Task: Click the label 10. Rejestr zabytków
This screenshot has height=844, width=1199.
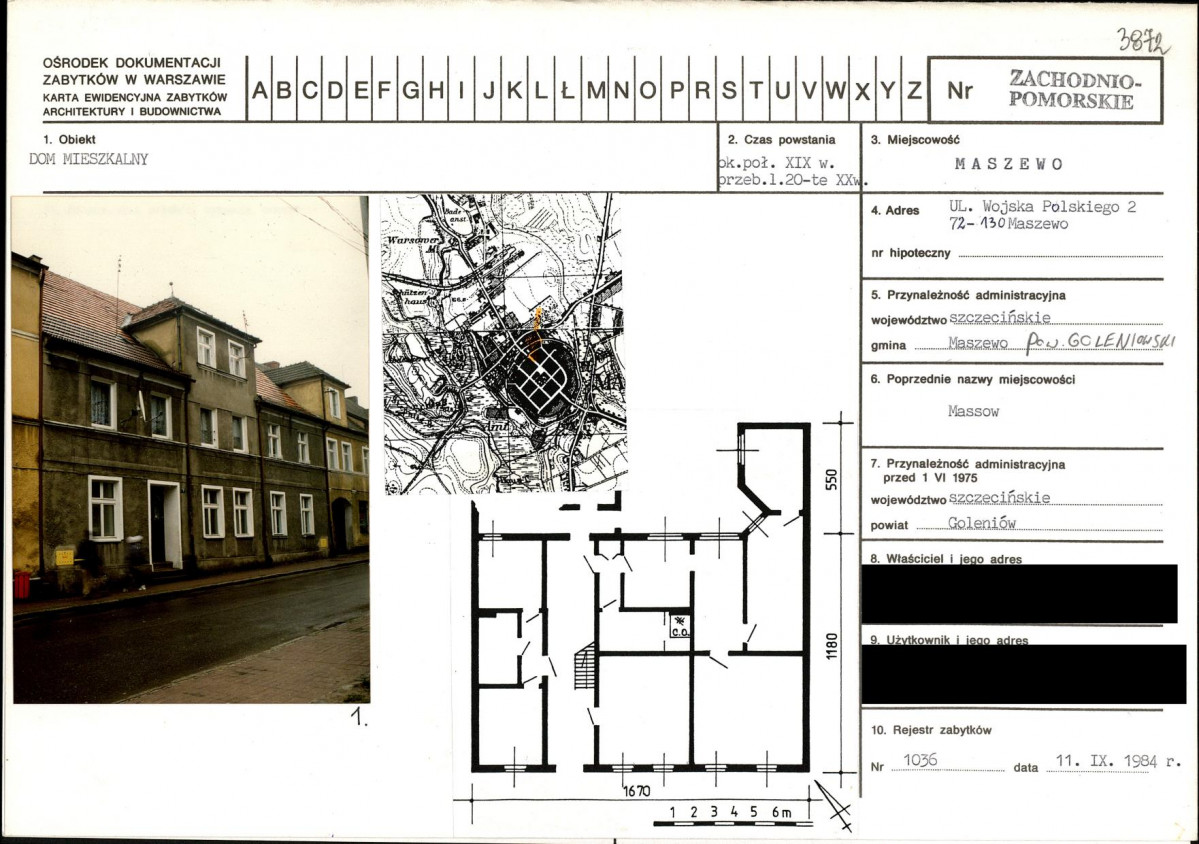Action: point(931,730)
